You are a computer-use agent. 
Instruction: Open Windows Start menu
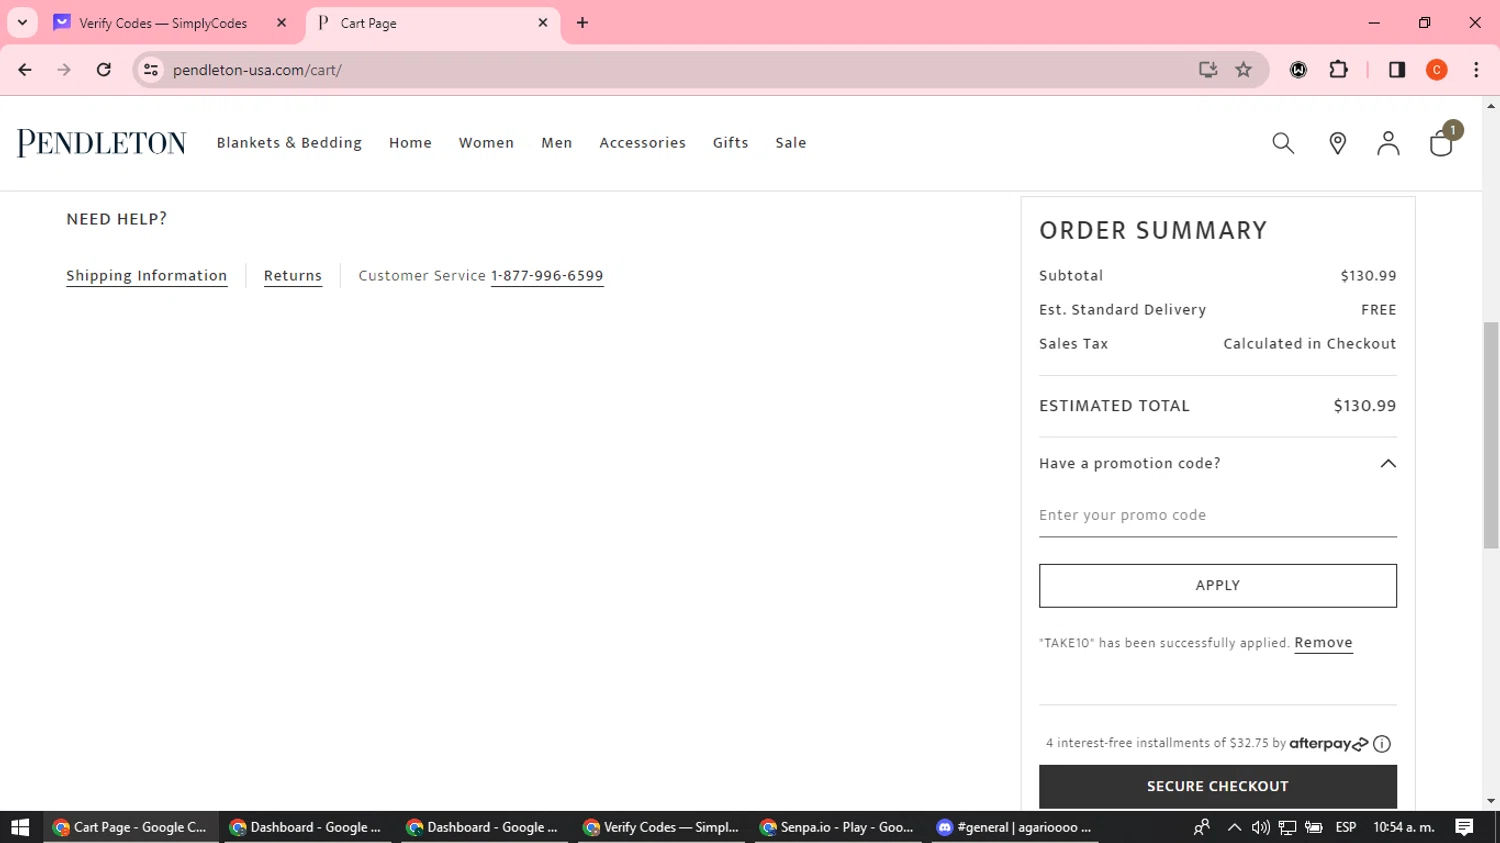(x=20, y=827)
